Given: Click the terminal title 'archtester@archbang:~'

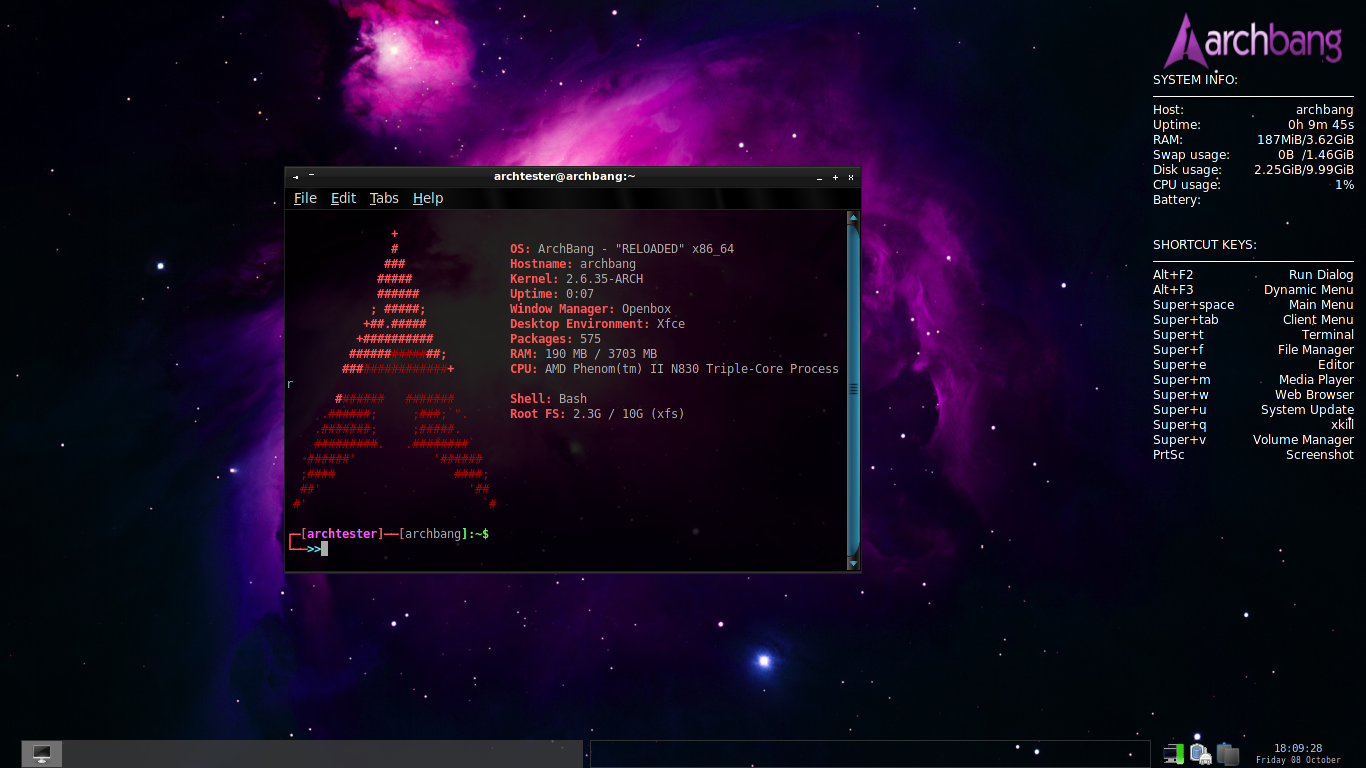Looking at the screenshot, I should pos(564,176).
